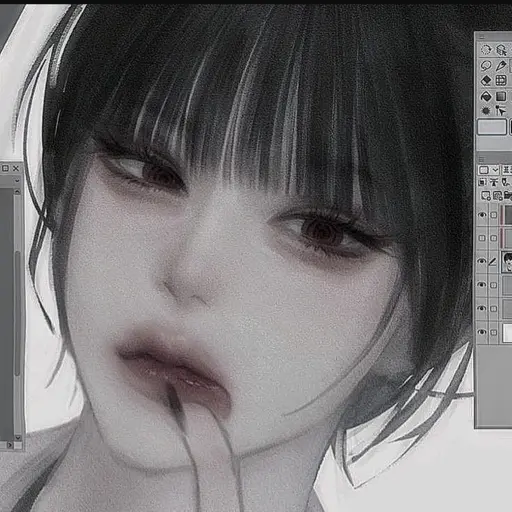Toggle visibility of the bottom white layer
The height and width of the screenshot is (512, 512).
coord(482,332)
